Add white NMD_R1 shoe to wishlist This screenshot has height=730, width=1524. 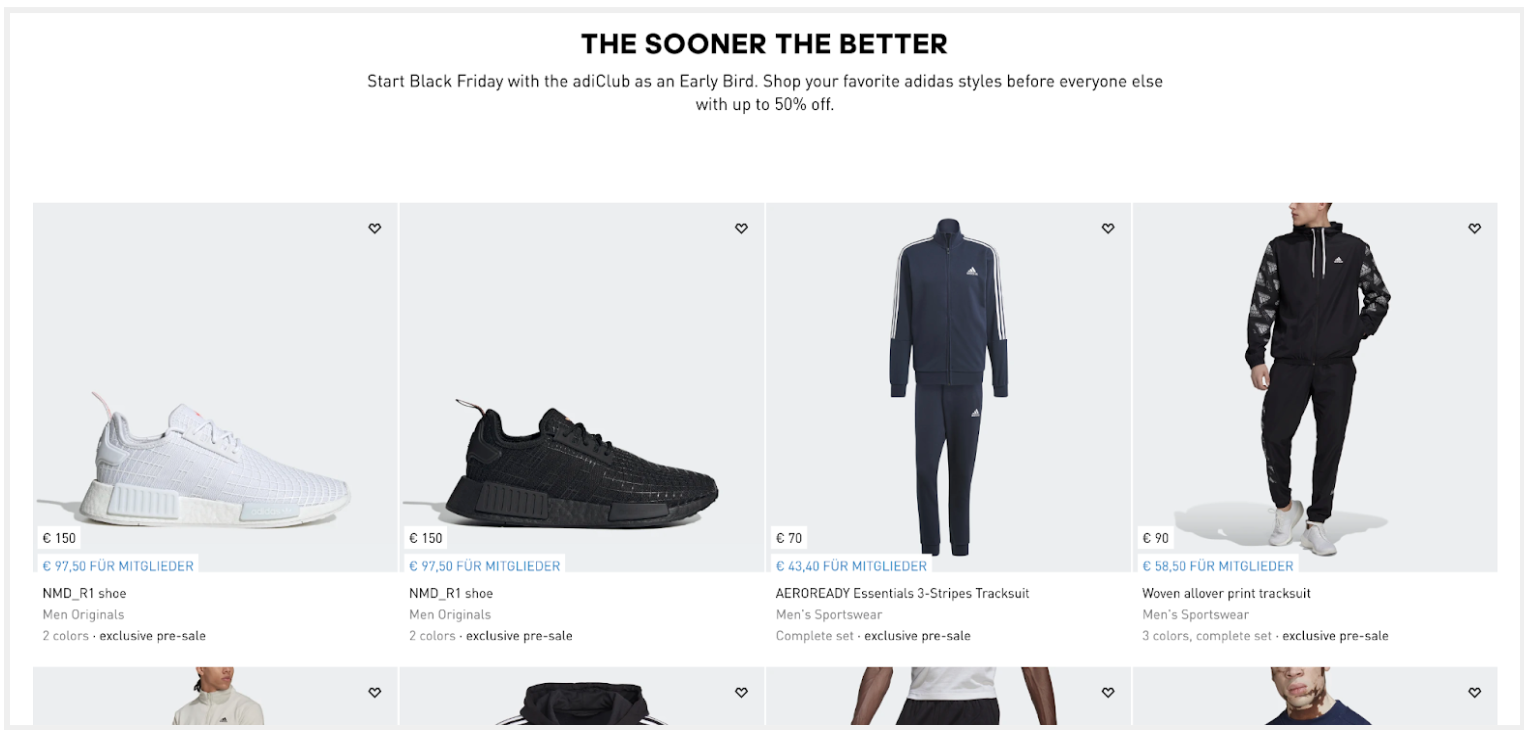point(375,229)
